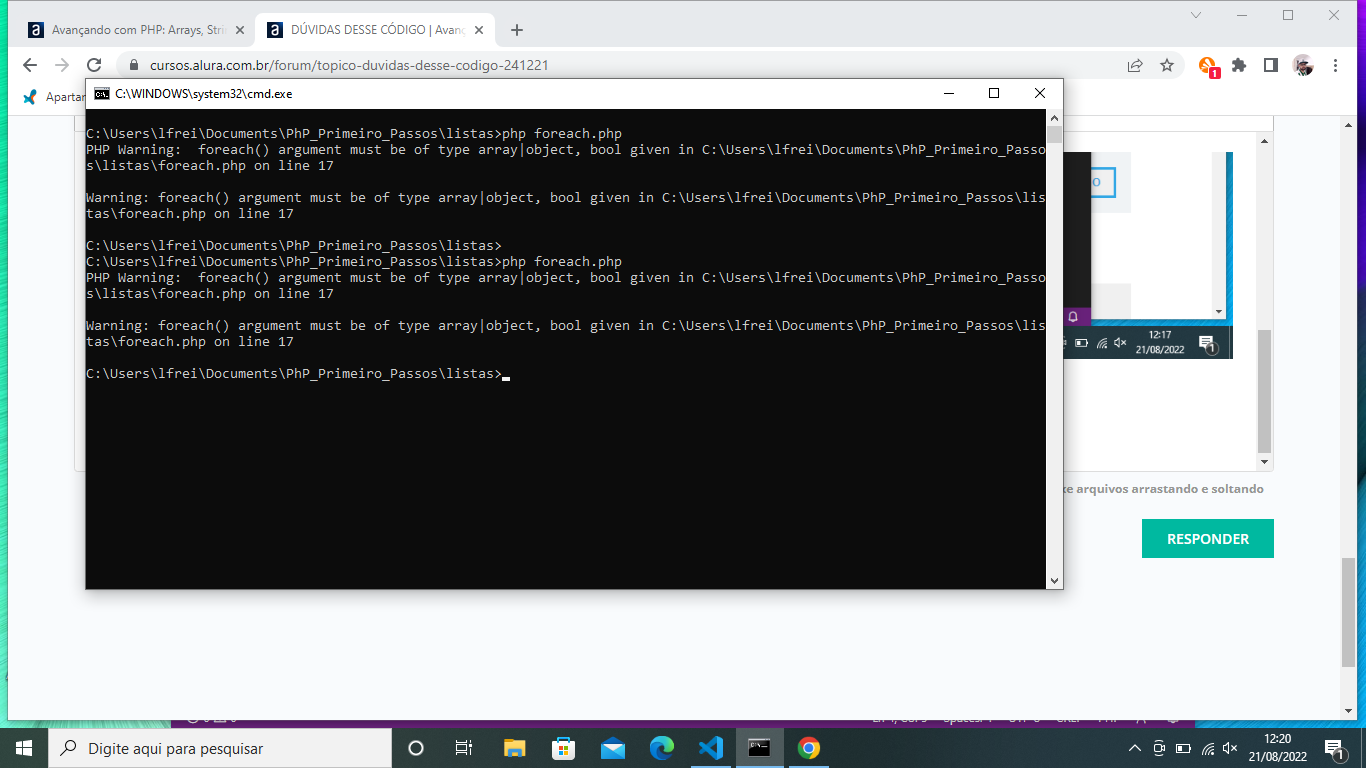
Task: Click cmd scrollbar up arrow
Action: coord(1054,117)
